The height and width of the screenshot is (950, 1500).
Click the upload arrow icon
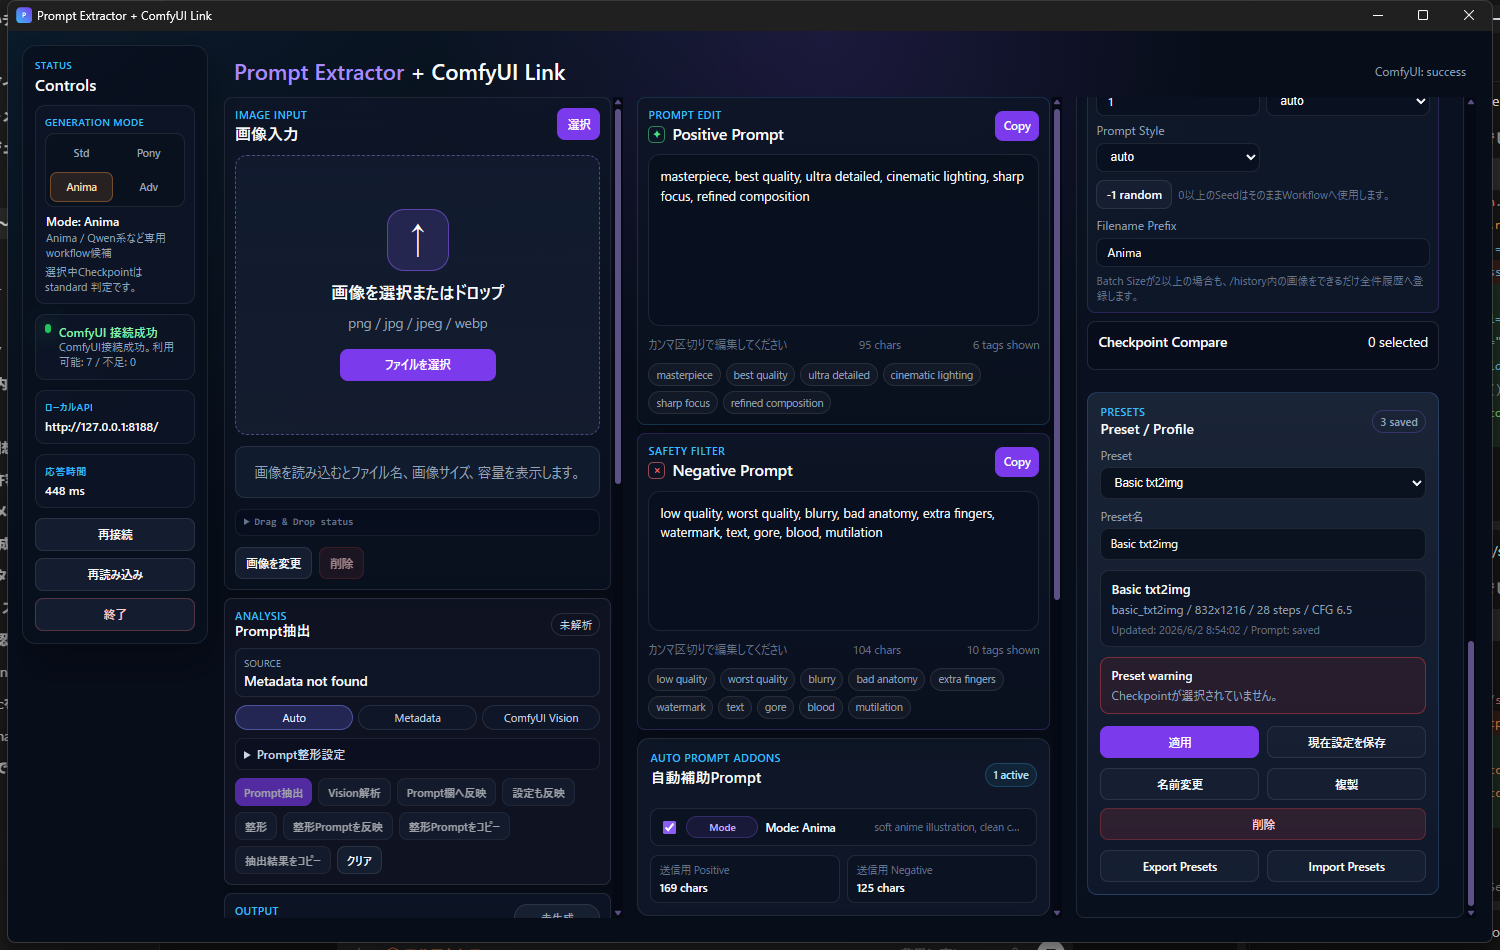pyautogui.click(x=418, y=240)
